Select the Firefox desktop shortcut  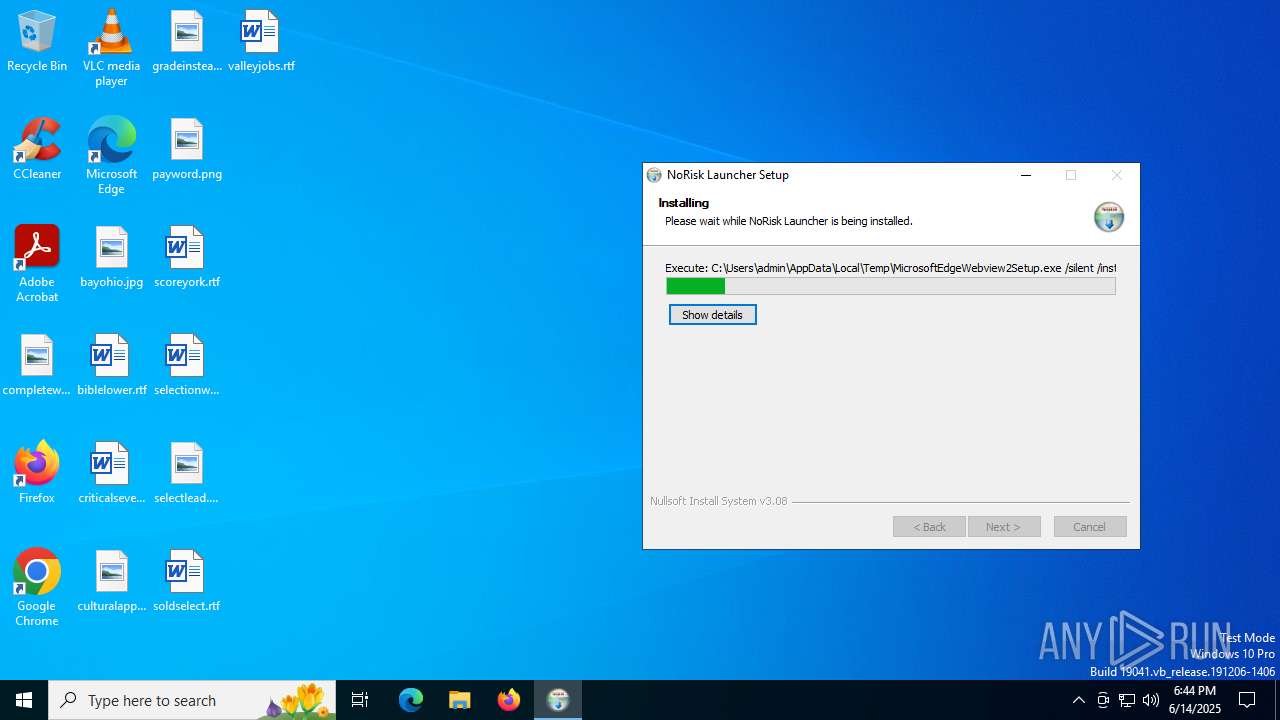[37, 474]
